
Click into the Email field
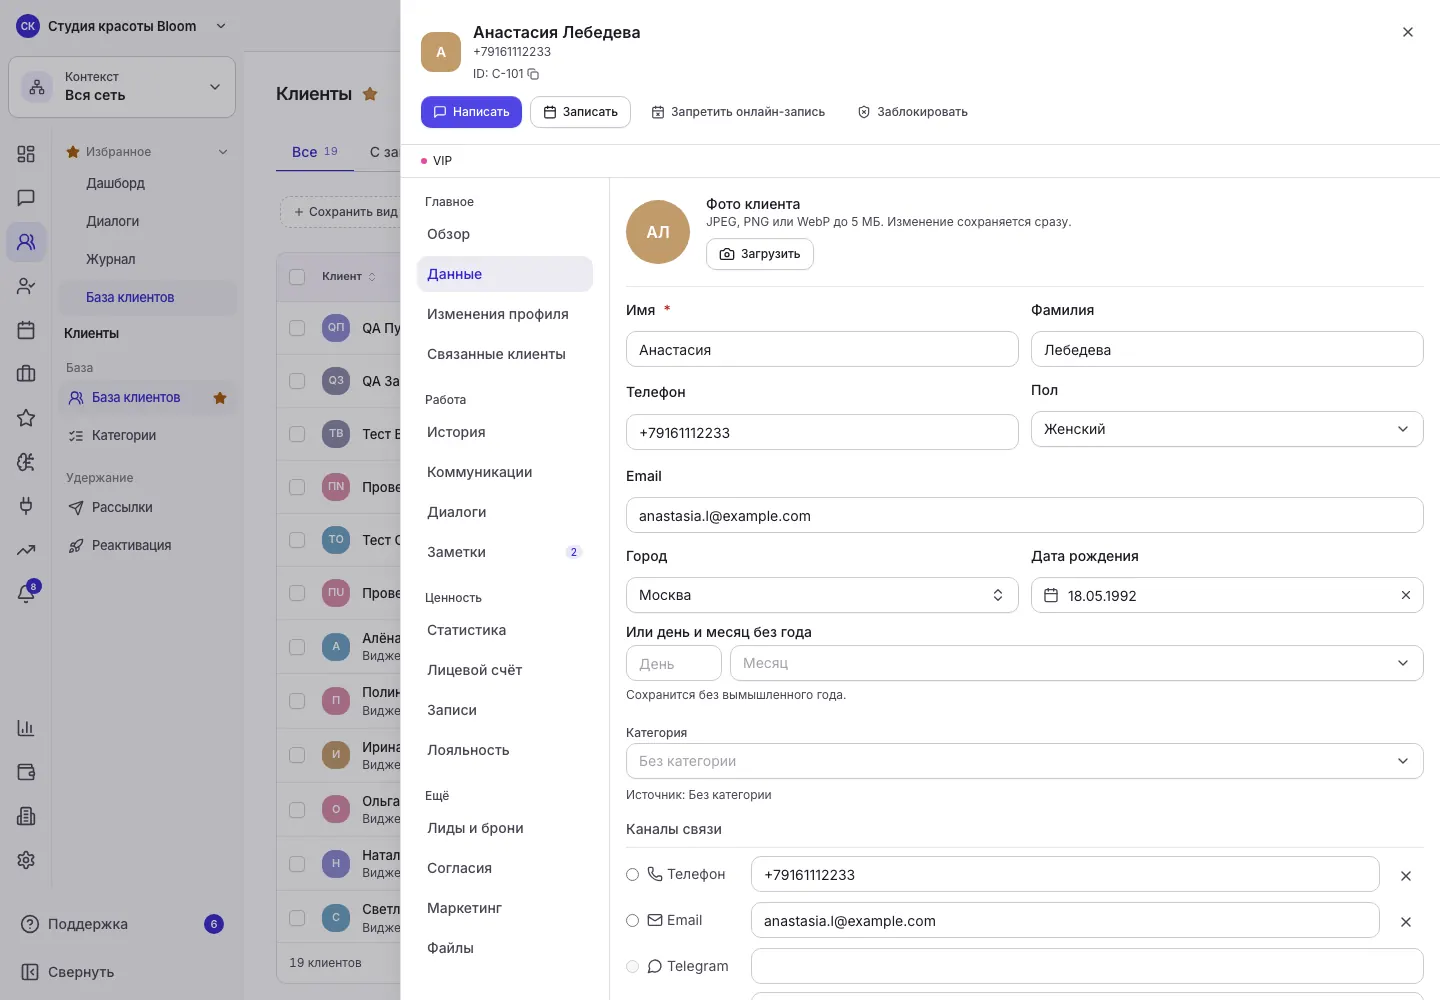coord(1024,515)
